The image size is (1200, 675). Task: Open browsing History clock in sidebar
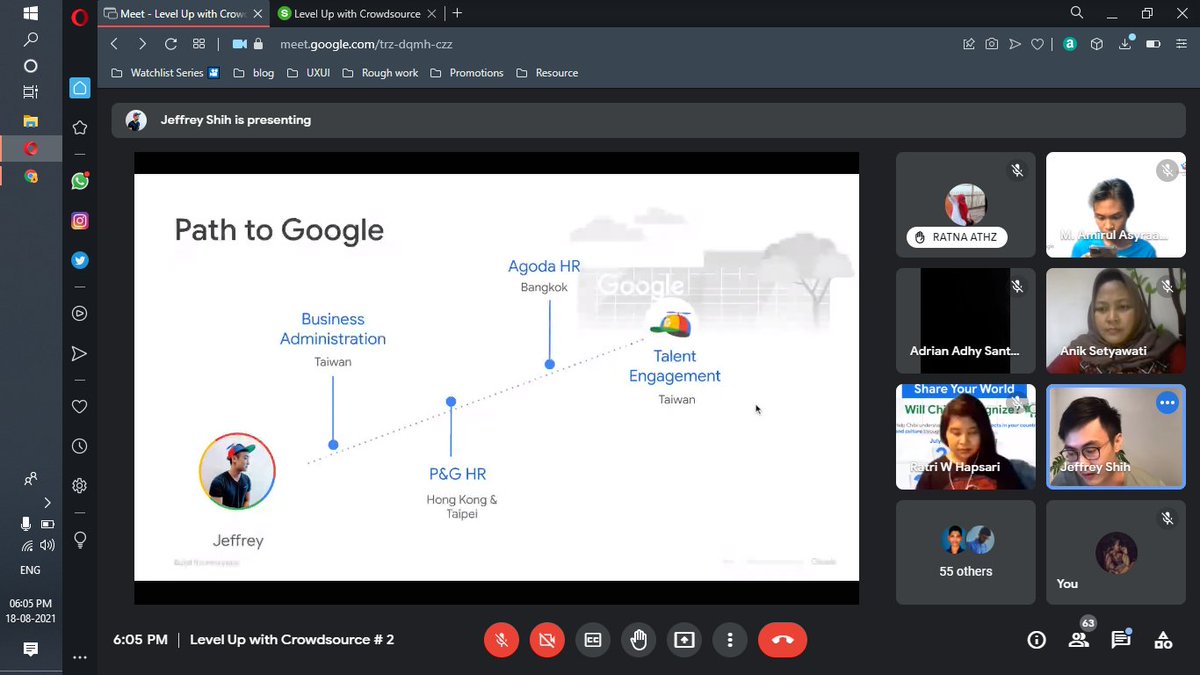80,446
